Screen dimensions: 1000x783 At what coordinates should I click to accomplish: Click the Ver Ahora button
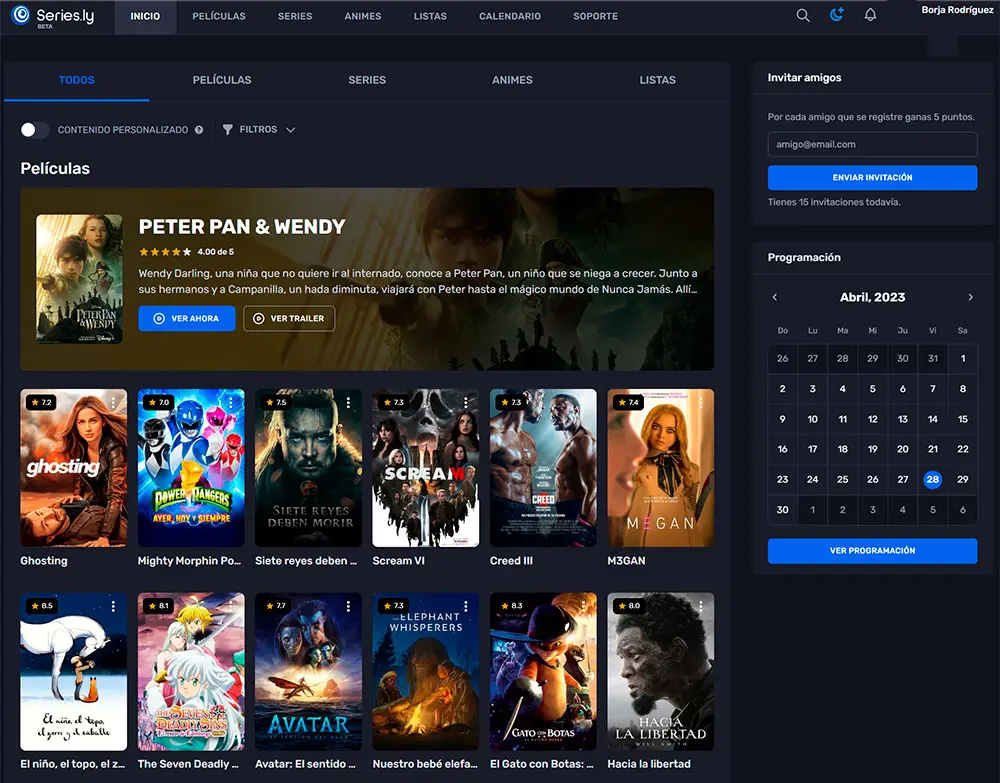tap(187, 318)
